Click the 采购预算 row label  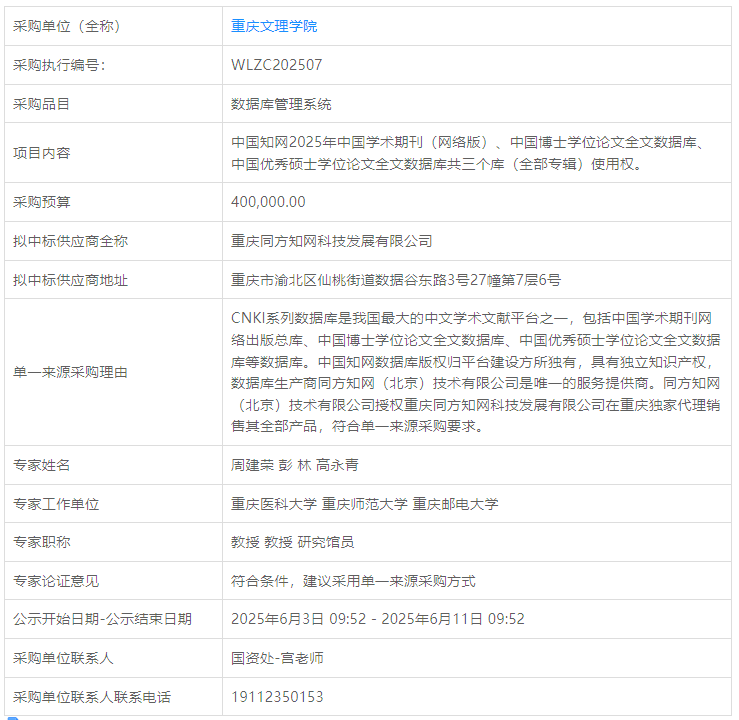click(x=42, y=202)
